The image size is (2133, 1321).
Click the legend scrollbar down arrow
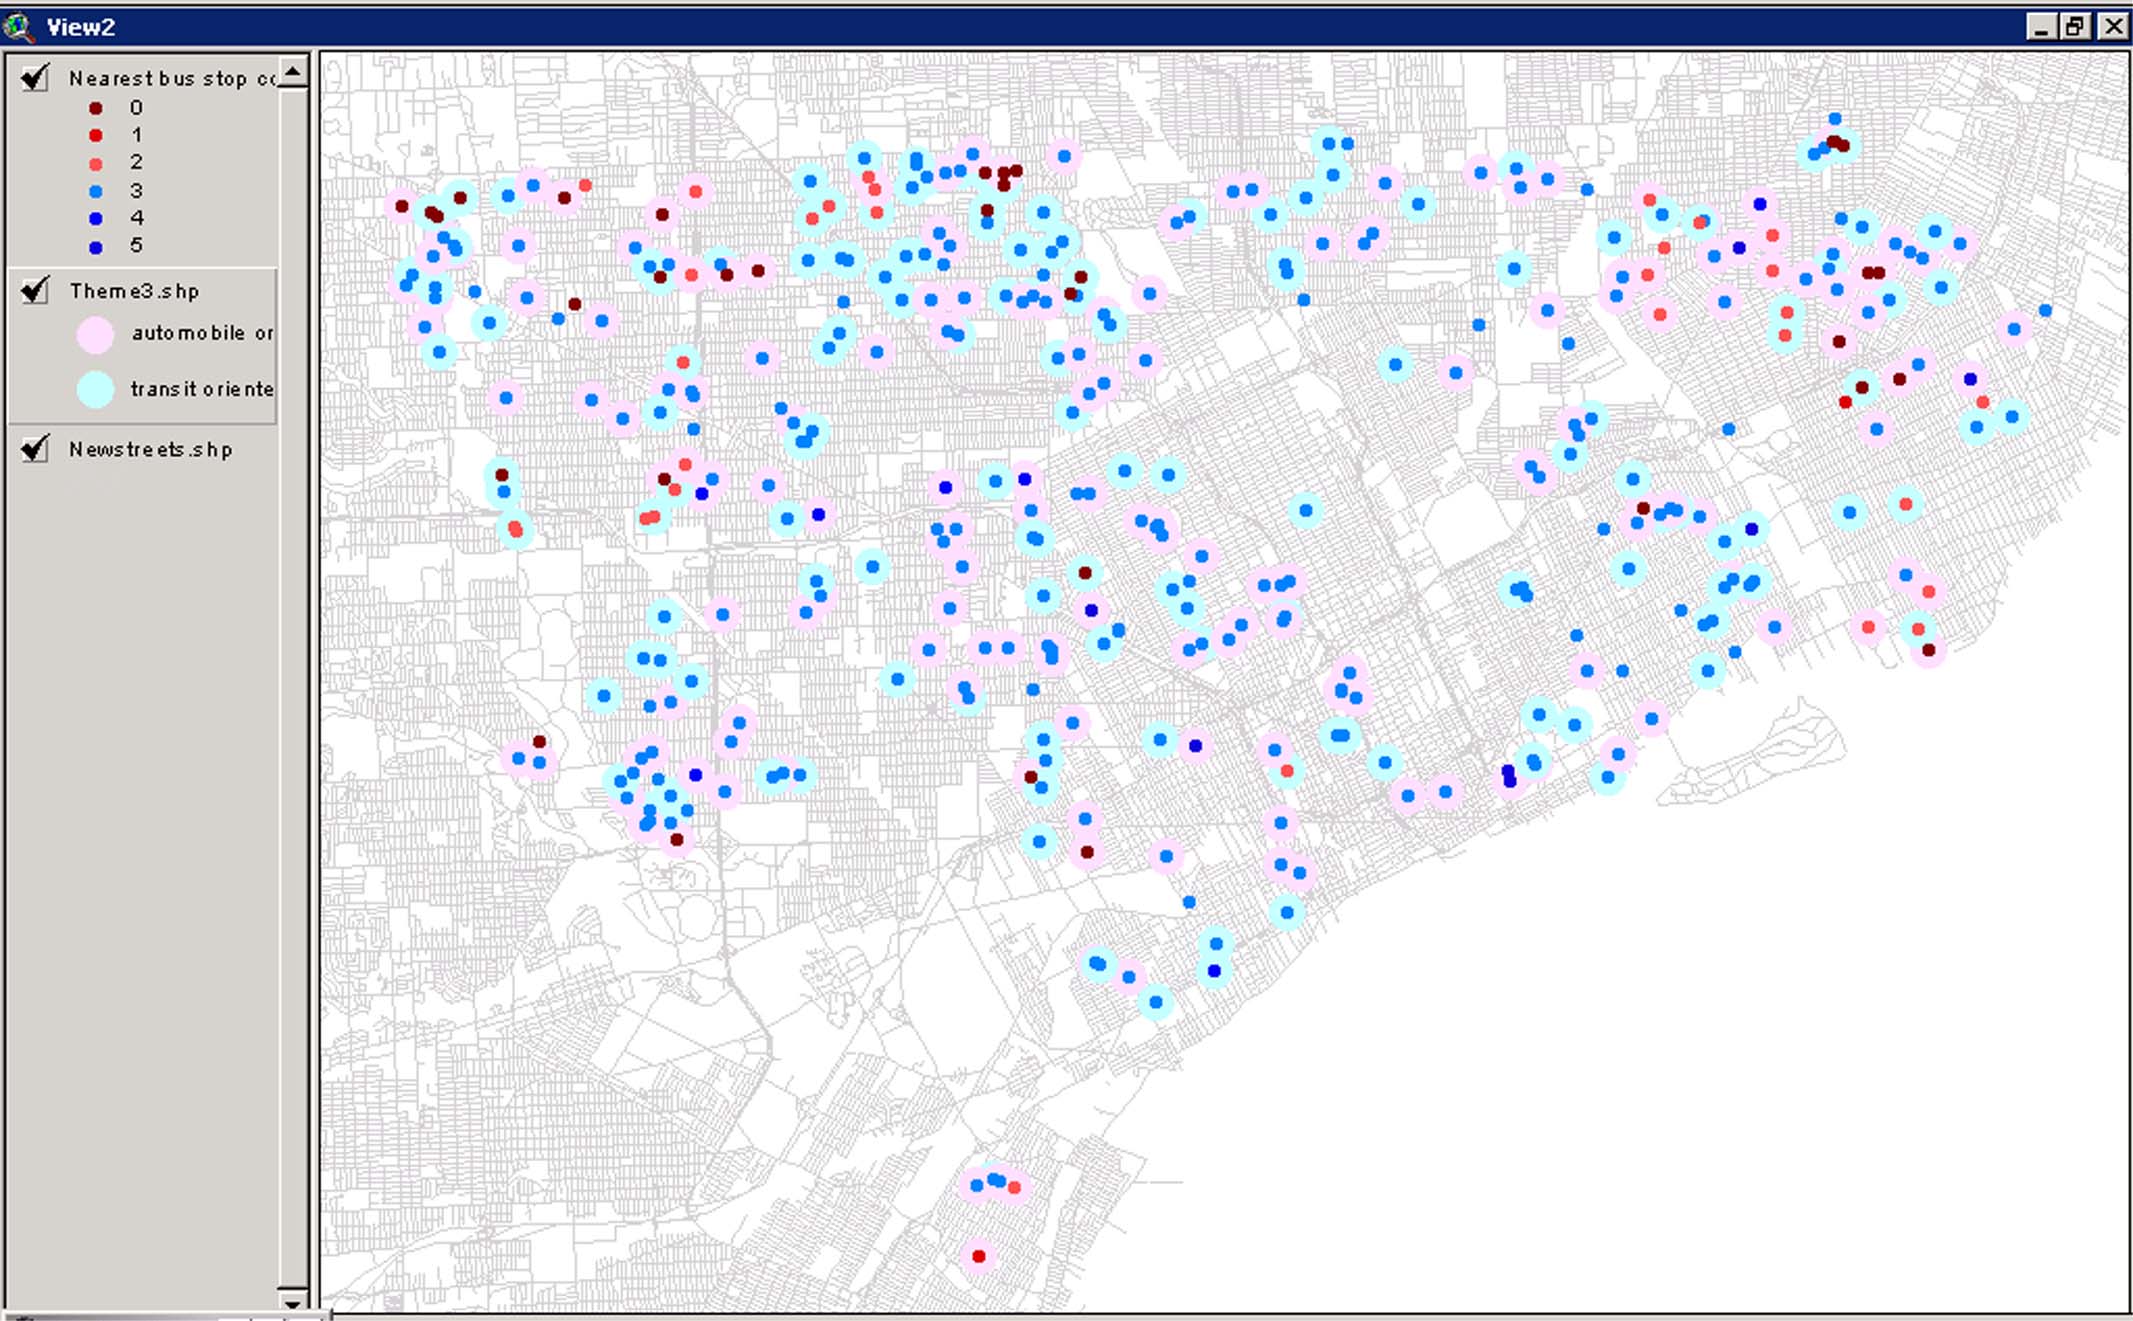(x=293, y=1302)
